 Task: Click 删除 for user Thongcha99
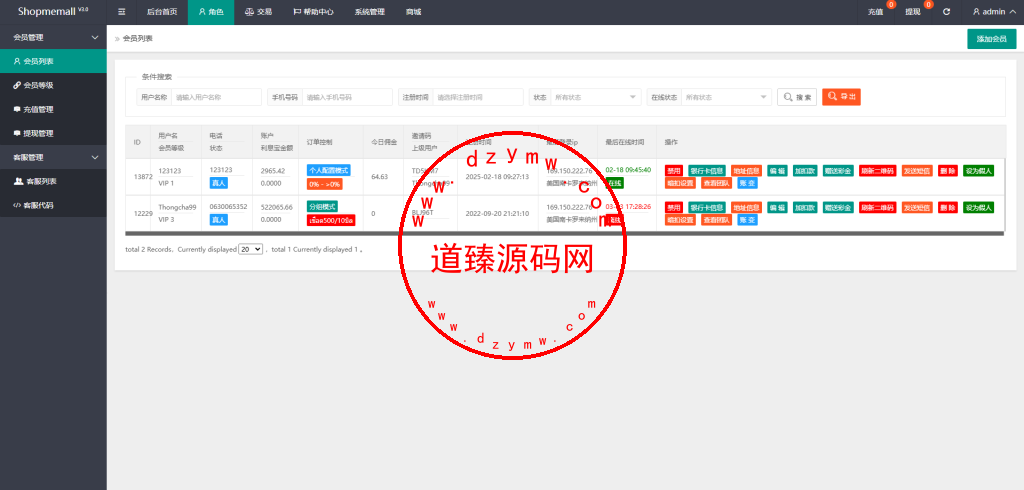click(948, 207)
